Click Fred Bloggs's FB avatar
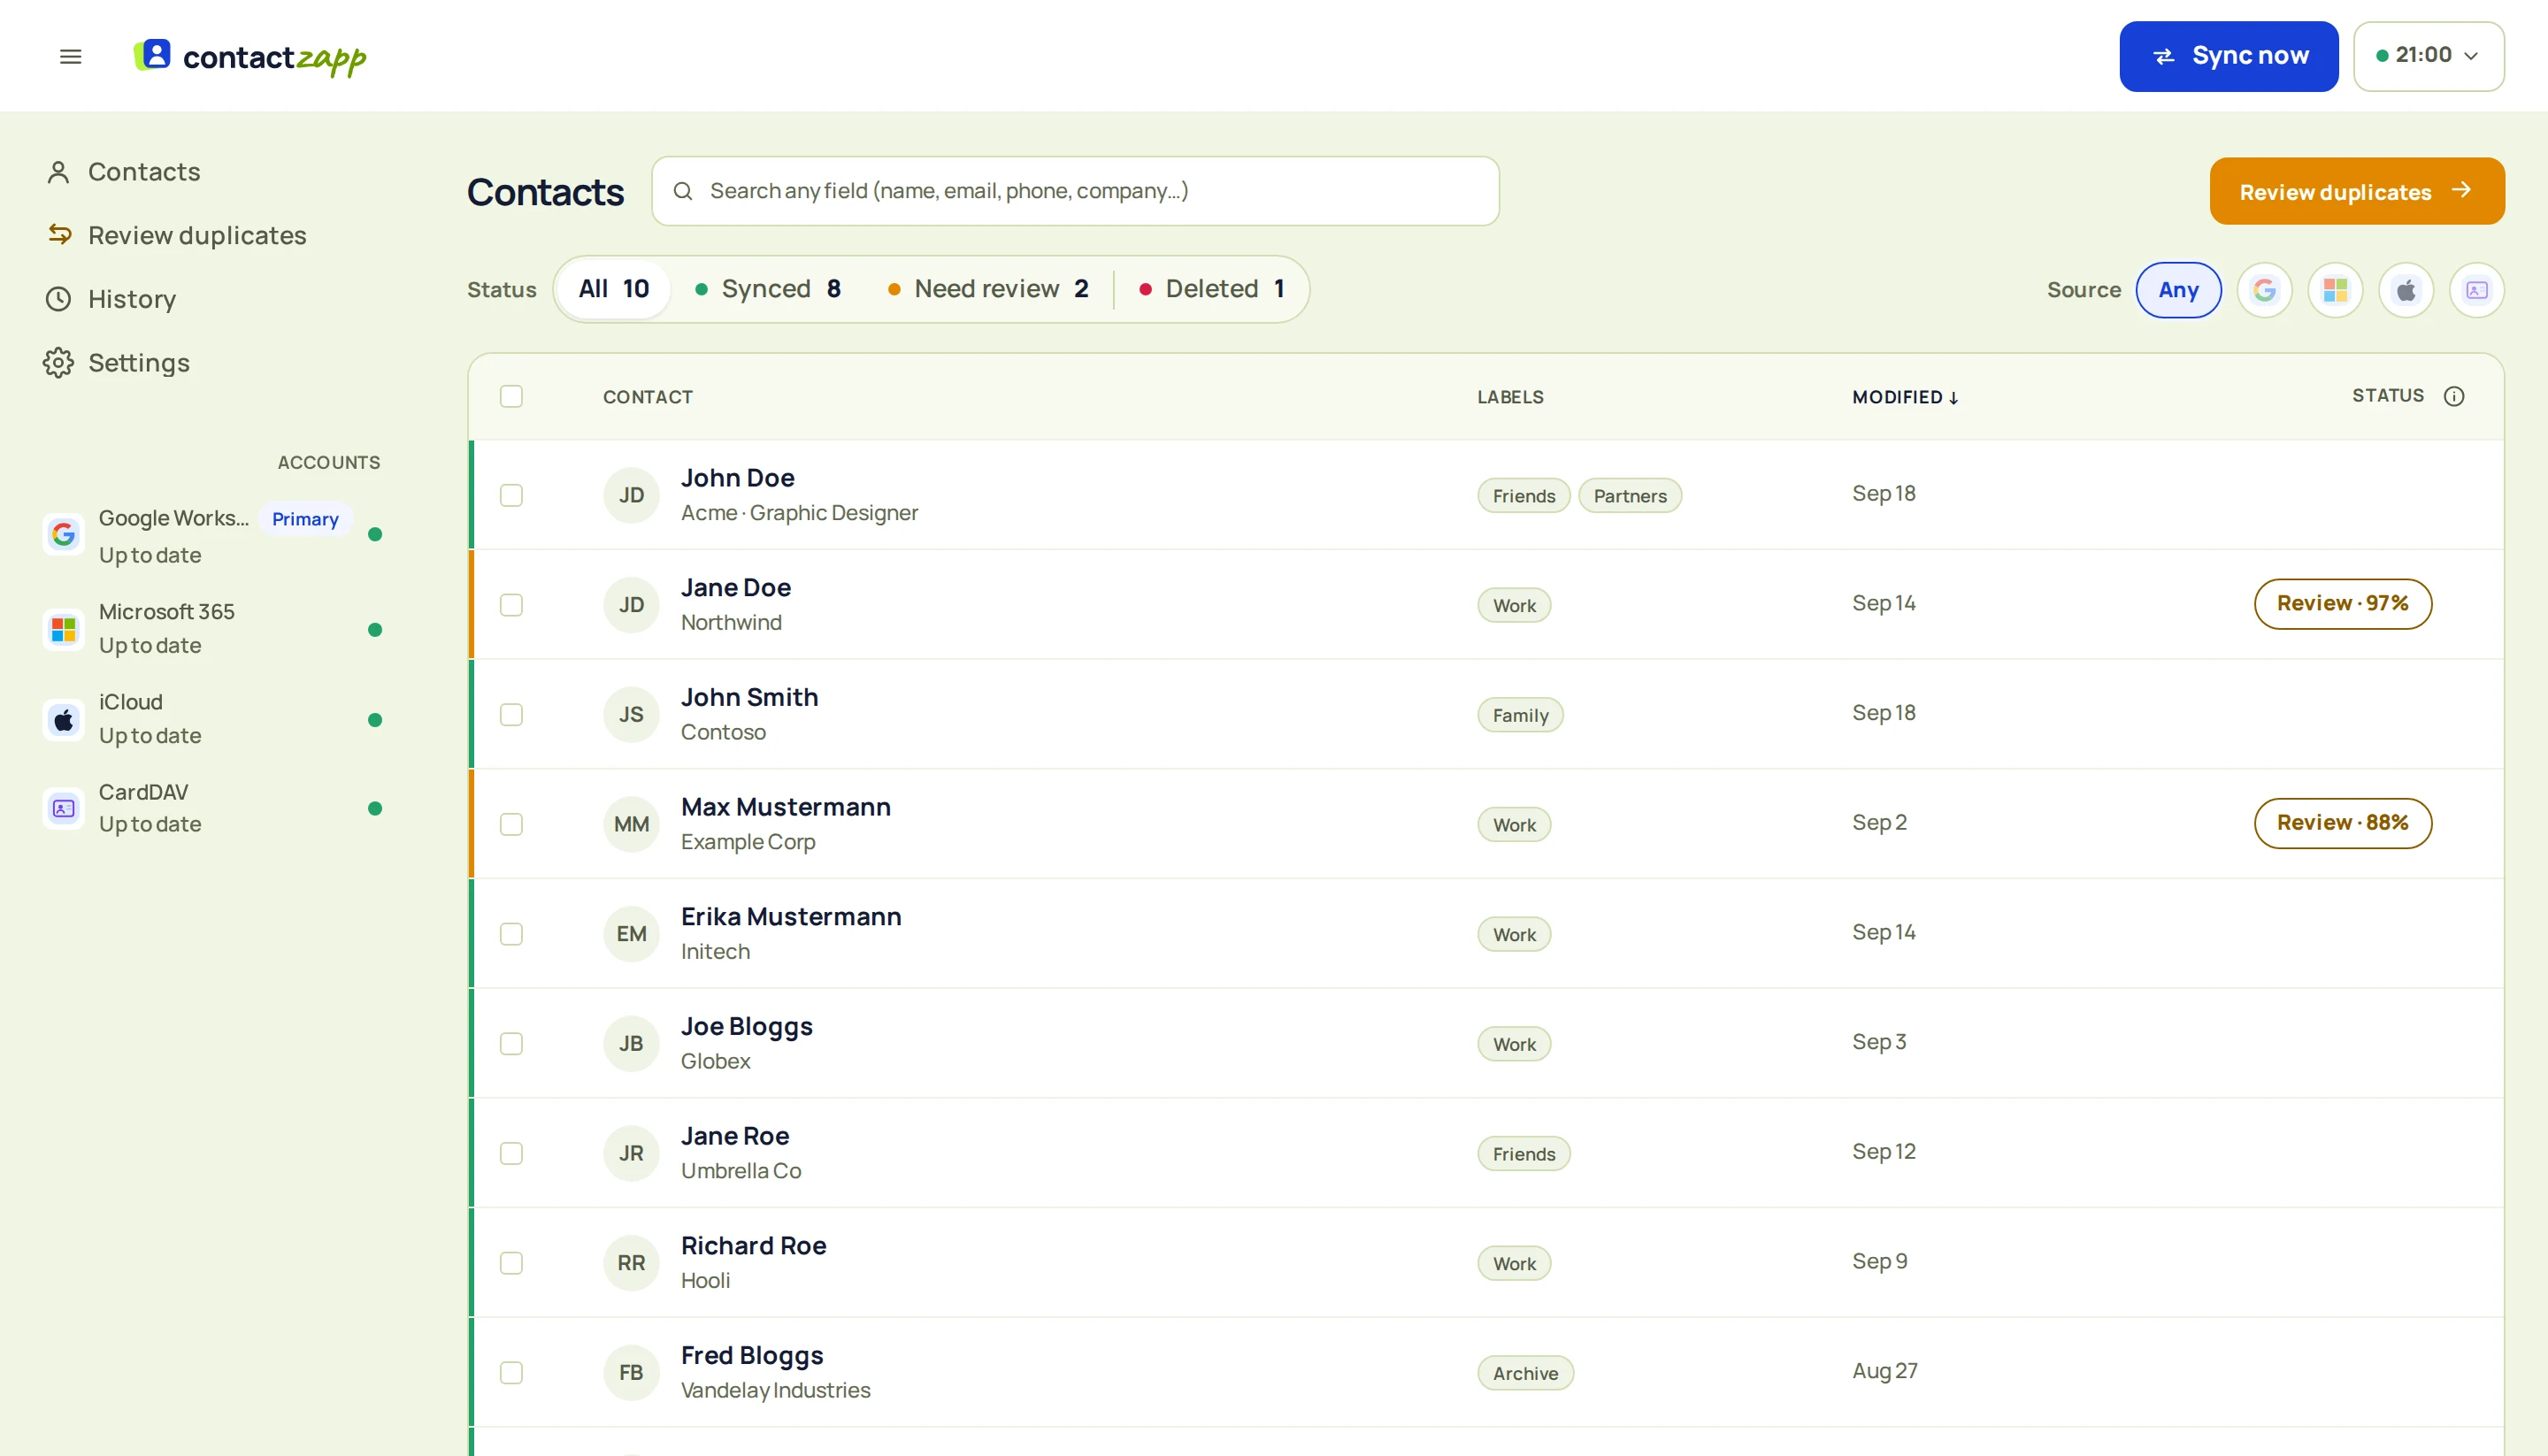This screenshot has height=1456, width=2548. point(631,1373)
